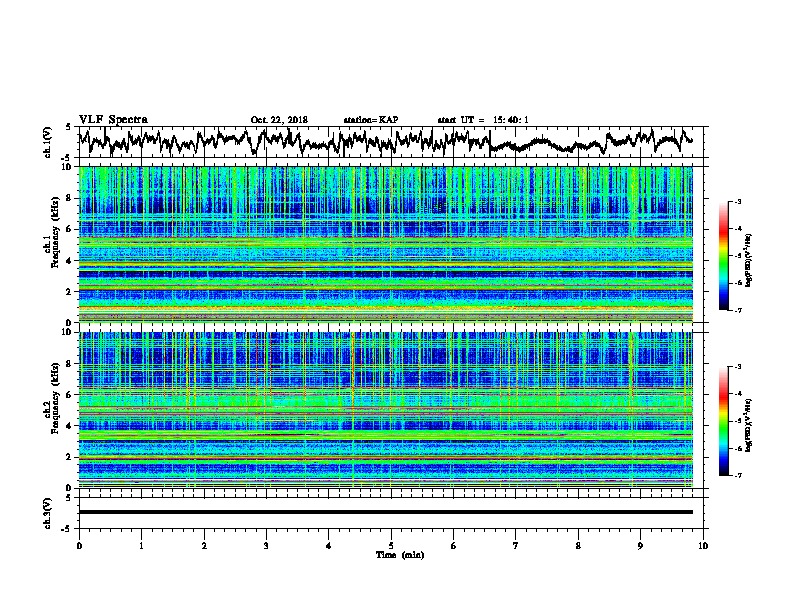Click the log(PSD) label beside ch.2 colorbar
The height and width of the screenshot is (612, 792).
coord(749,425)
